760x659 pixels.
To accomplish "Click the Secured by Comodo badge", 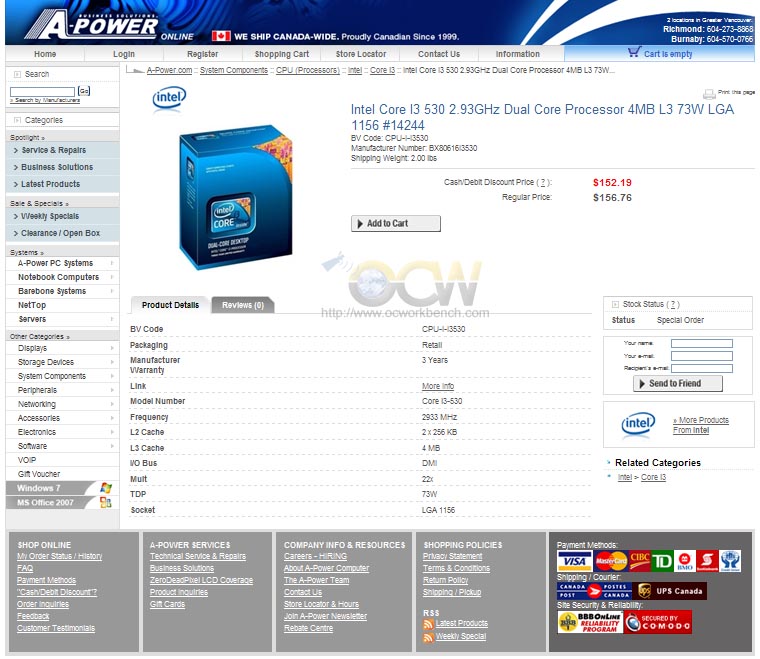I will [658, 622].
